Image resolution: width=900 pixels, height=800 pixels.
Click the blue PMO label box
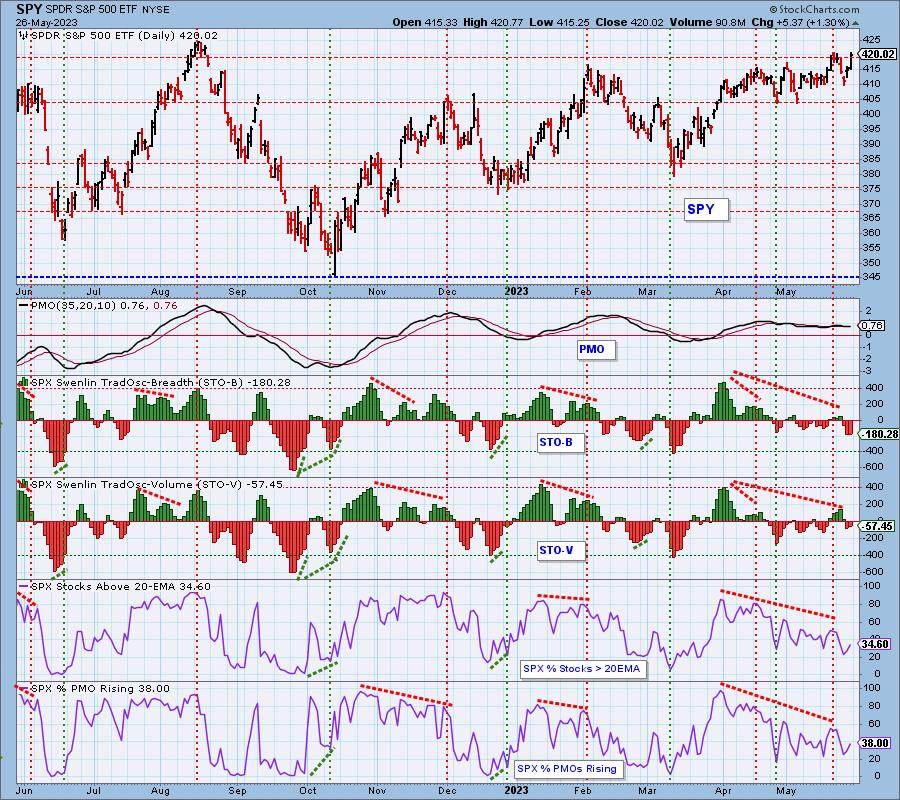click(x=596, y=349)
